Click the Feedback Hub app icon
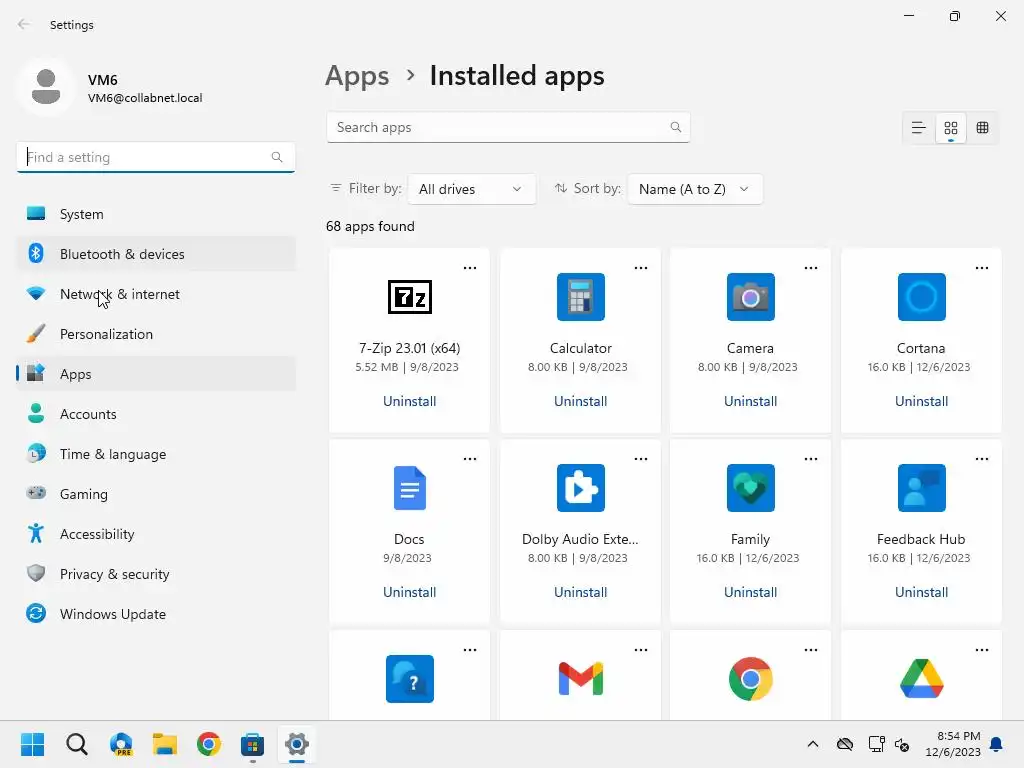This screenshot has width=1024, height=768. pyautogui.click(x=921, y=488)
